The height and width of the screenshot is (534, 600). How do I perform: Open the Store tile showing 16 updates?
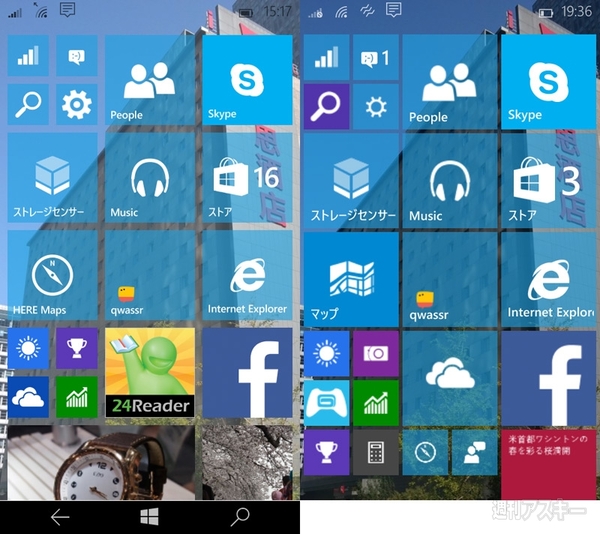pyautogui.click(x=248, y=178)
